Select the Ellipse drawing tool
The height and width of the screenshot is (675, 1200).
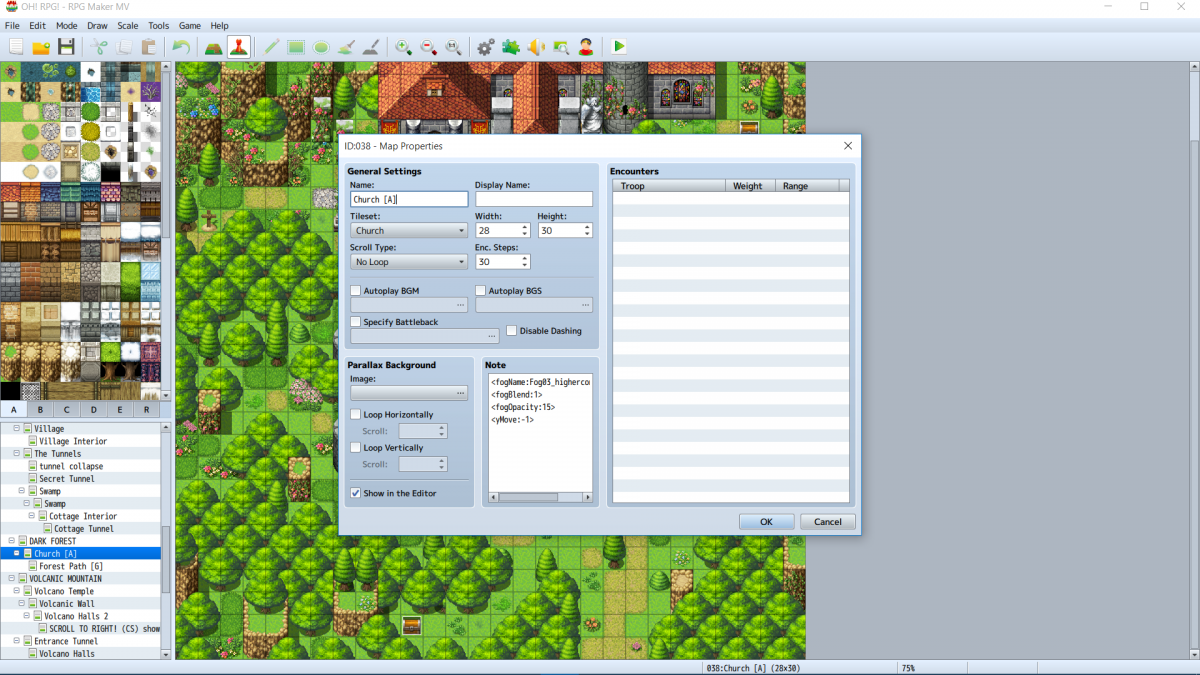click(321, 46)
